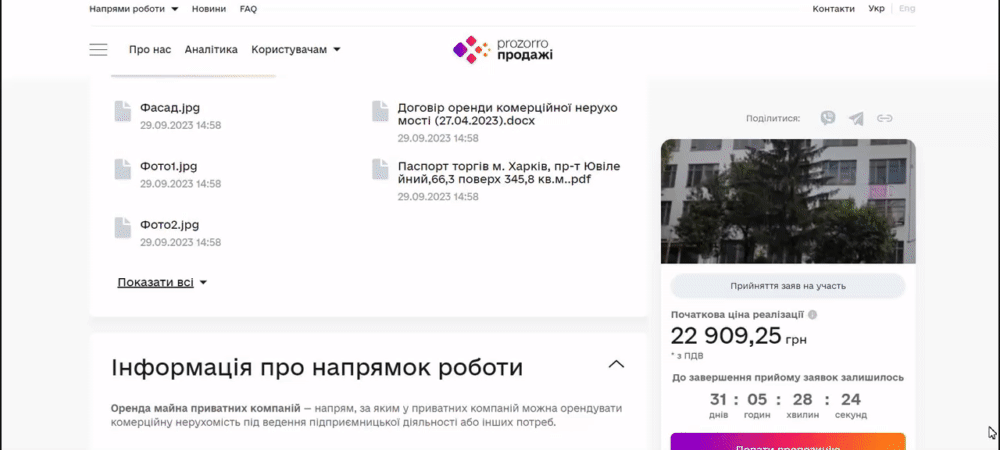Click document icon beside Договір оренди file
1000x450 pixels.
(x=380, y=111)
